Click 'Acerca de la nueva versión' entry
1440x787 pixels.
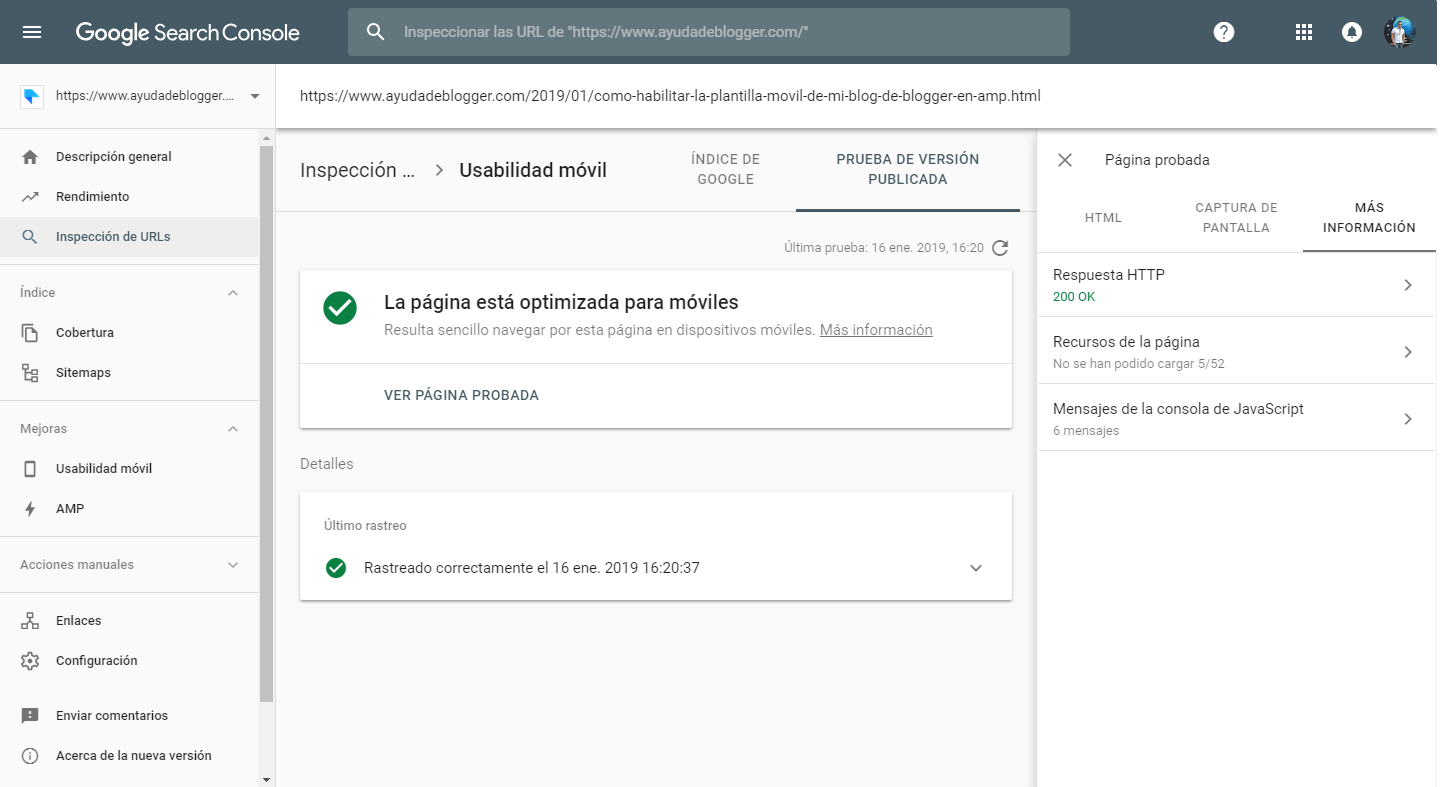tap(130, 756)
